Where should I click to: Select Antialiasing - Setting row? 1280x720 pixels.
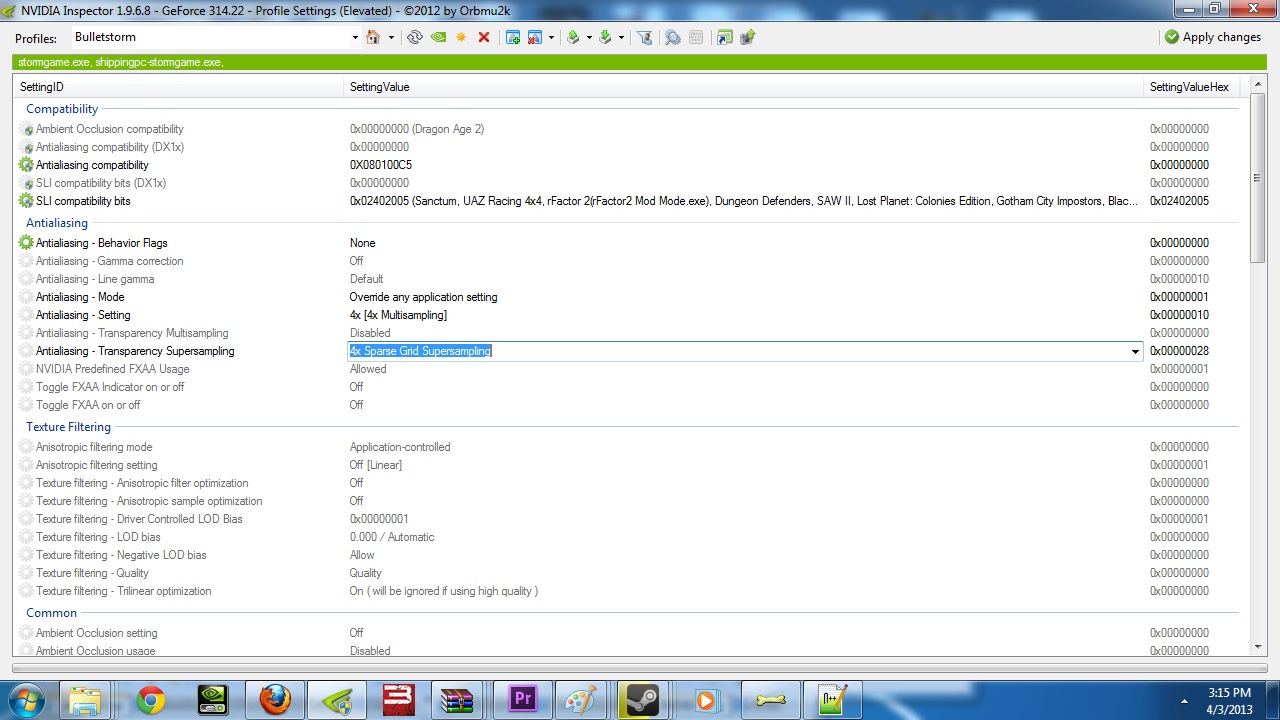coord(630,315)
